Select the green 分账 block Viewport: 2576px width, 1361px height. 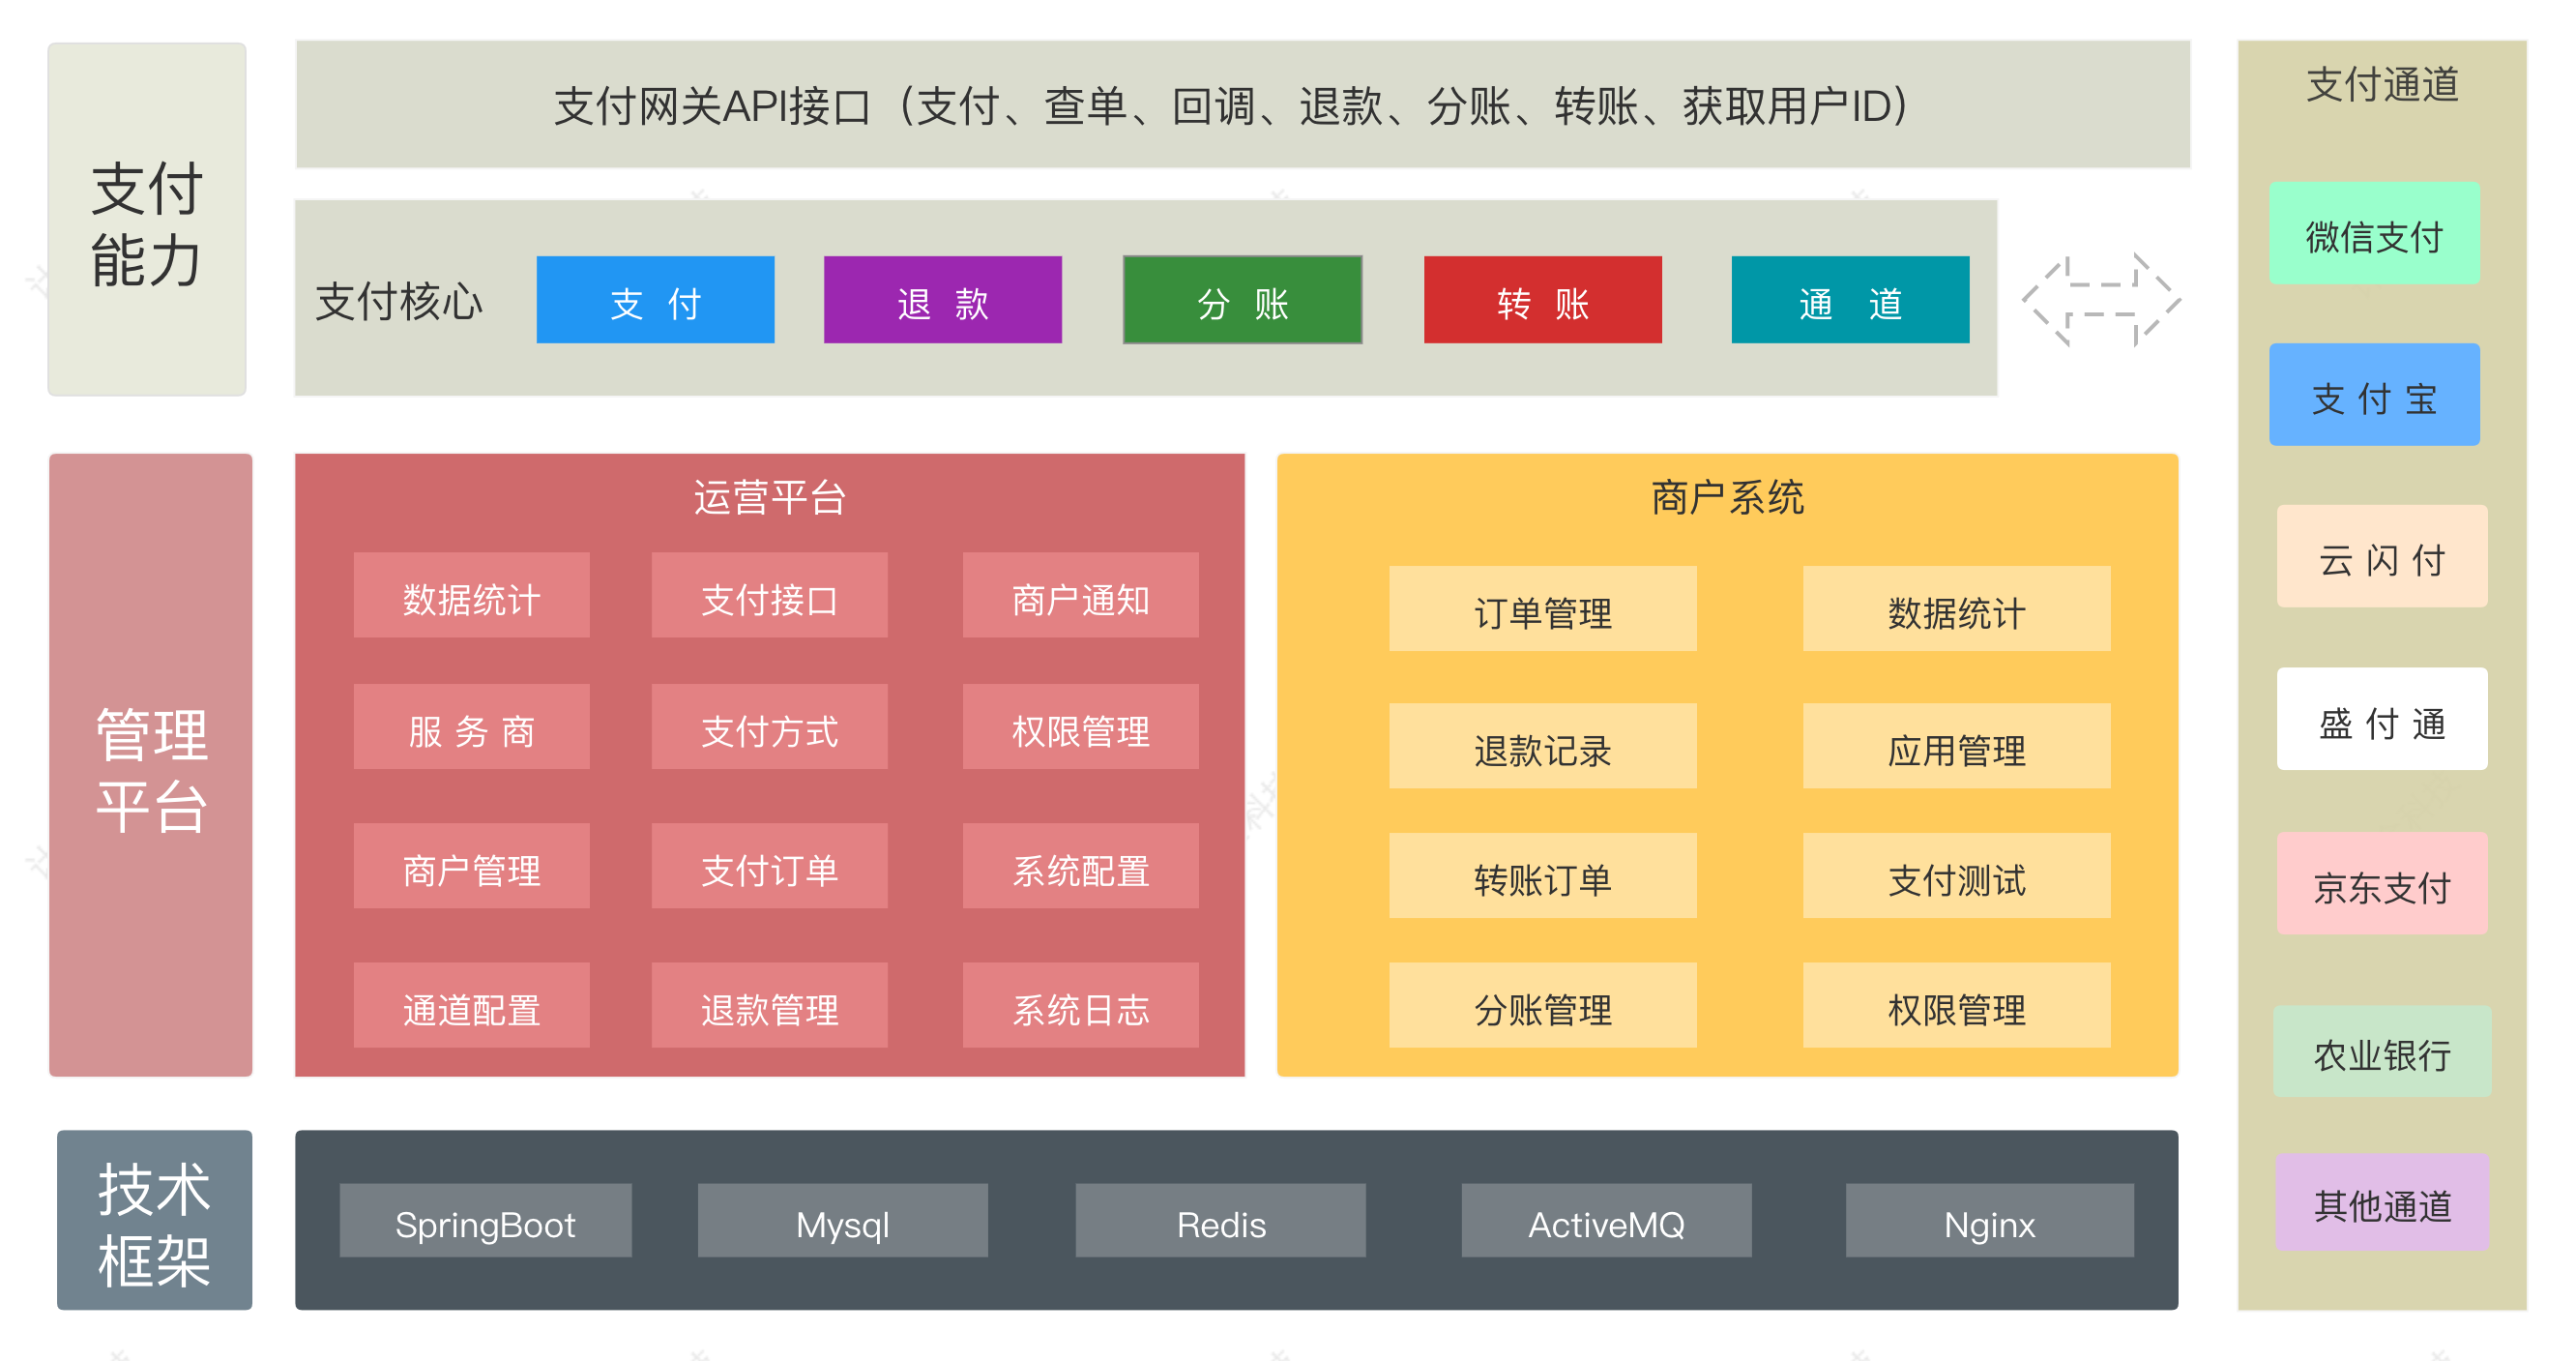point(1242,300)
